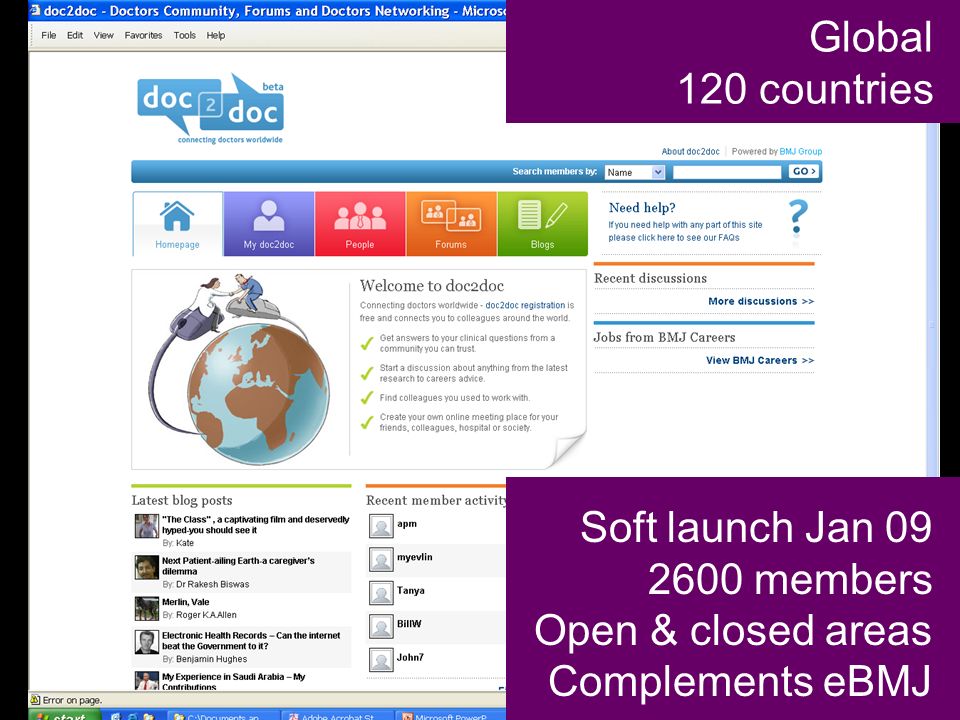Open "The Class" captivating film blog post
Screen dimensions: 960x720
255,525
